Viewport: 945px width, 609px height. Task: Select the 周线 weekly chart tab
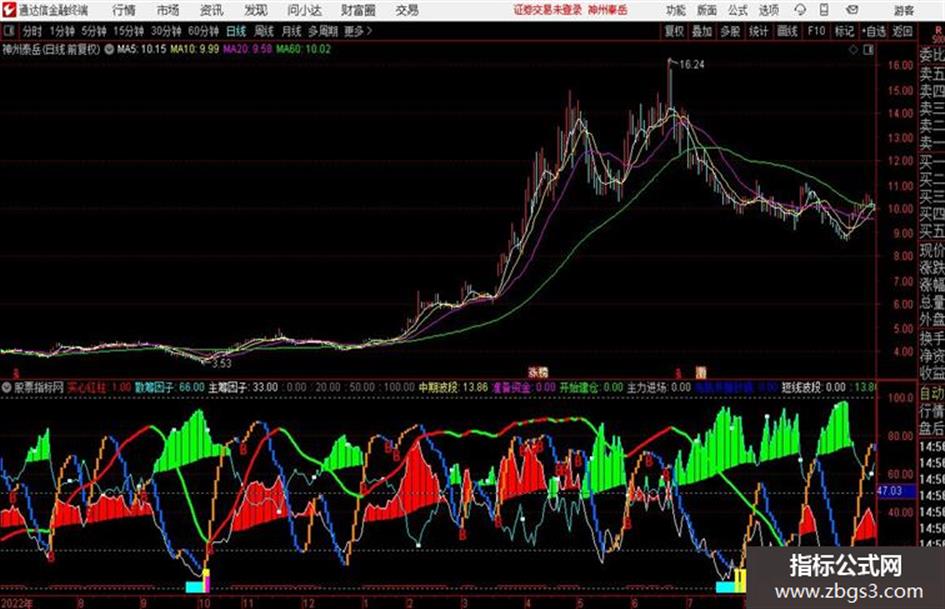263,31
